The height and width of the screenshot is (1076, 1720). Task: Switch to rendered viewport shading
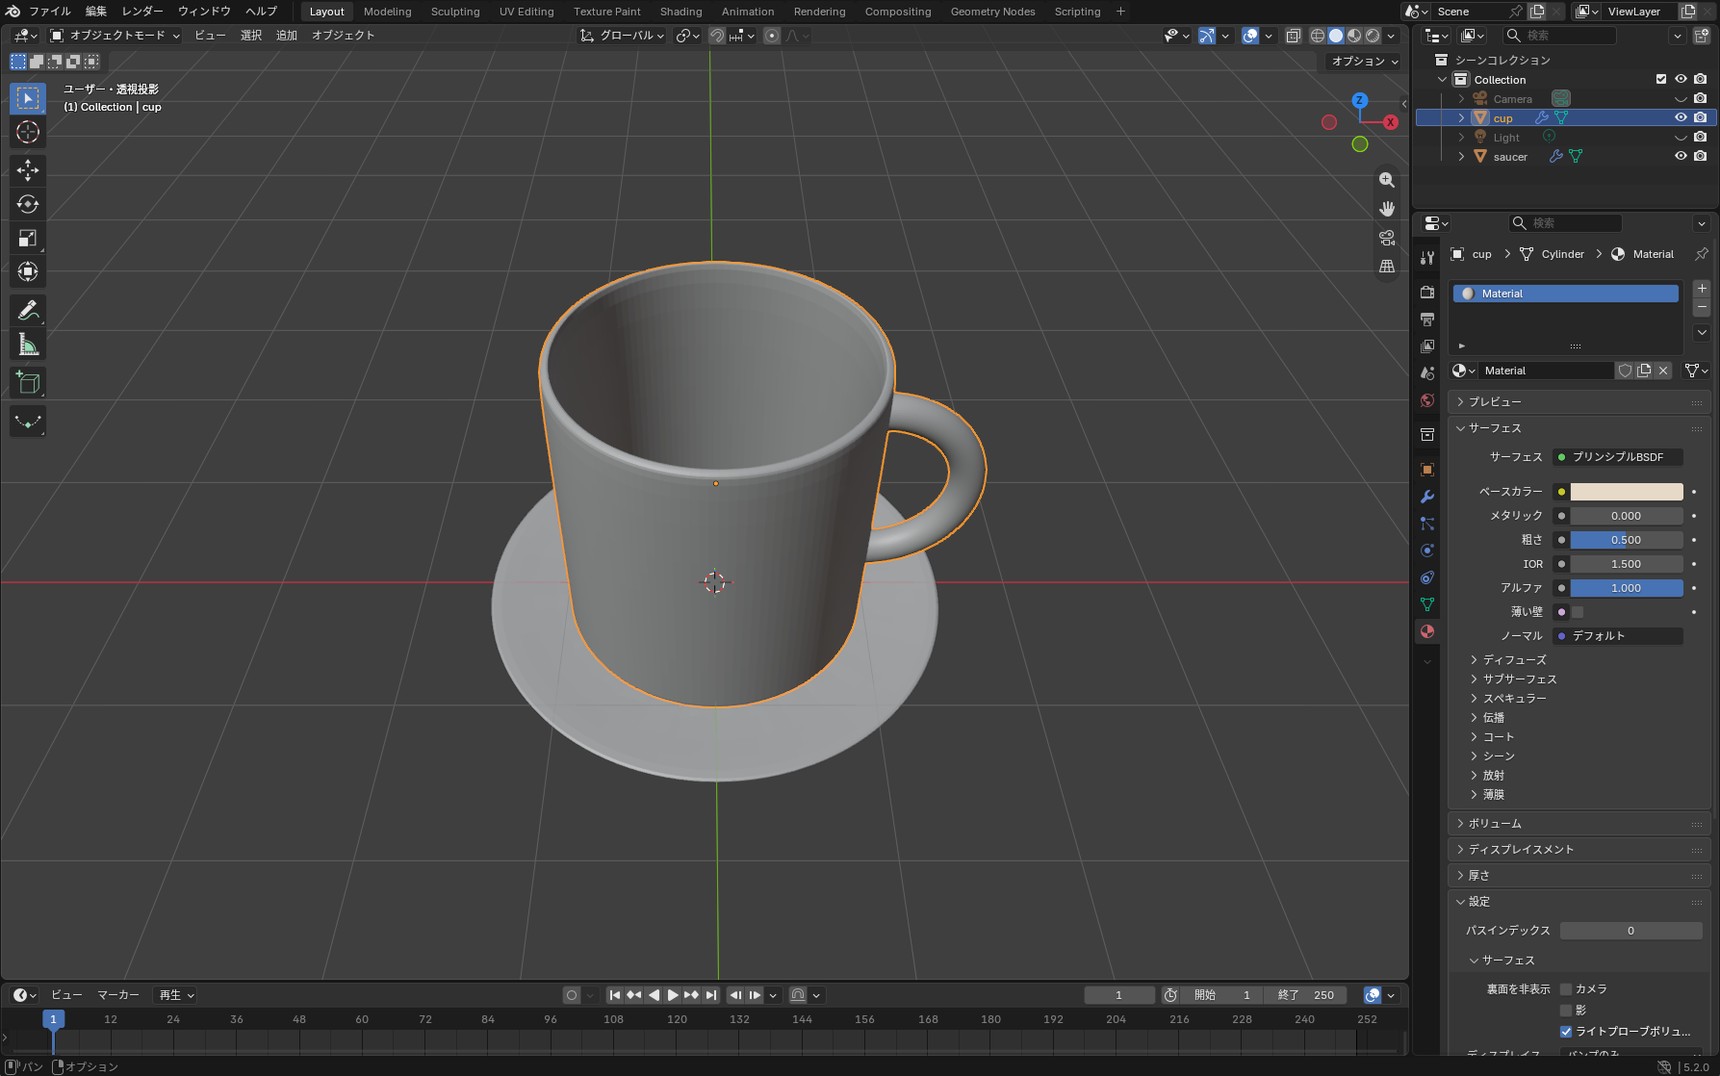1373,36
